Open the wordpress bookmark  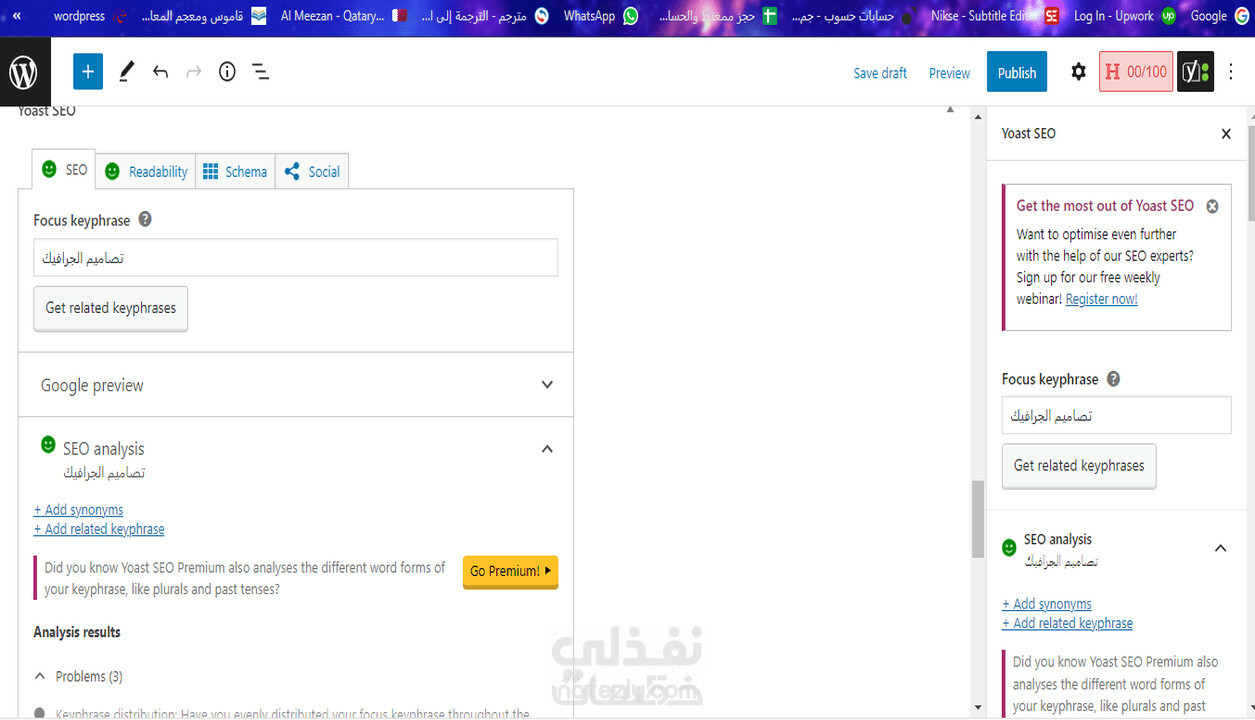point(92,16)
